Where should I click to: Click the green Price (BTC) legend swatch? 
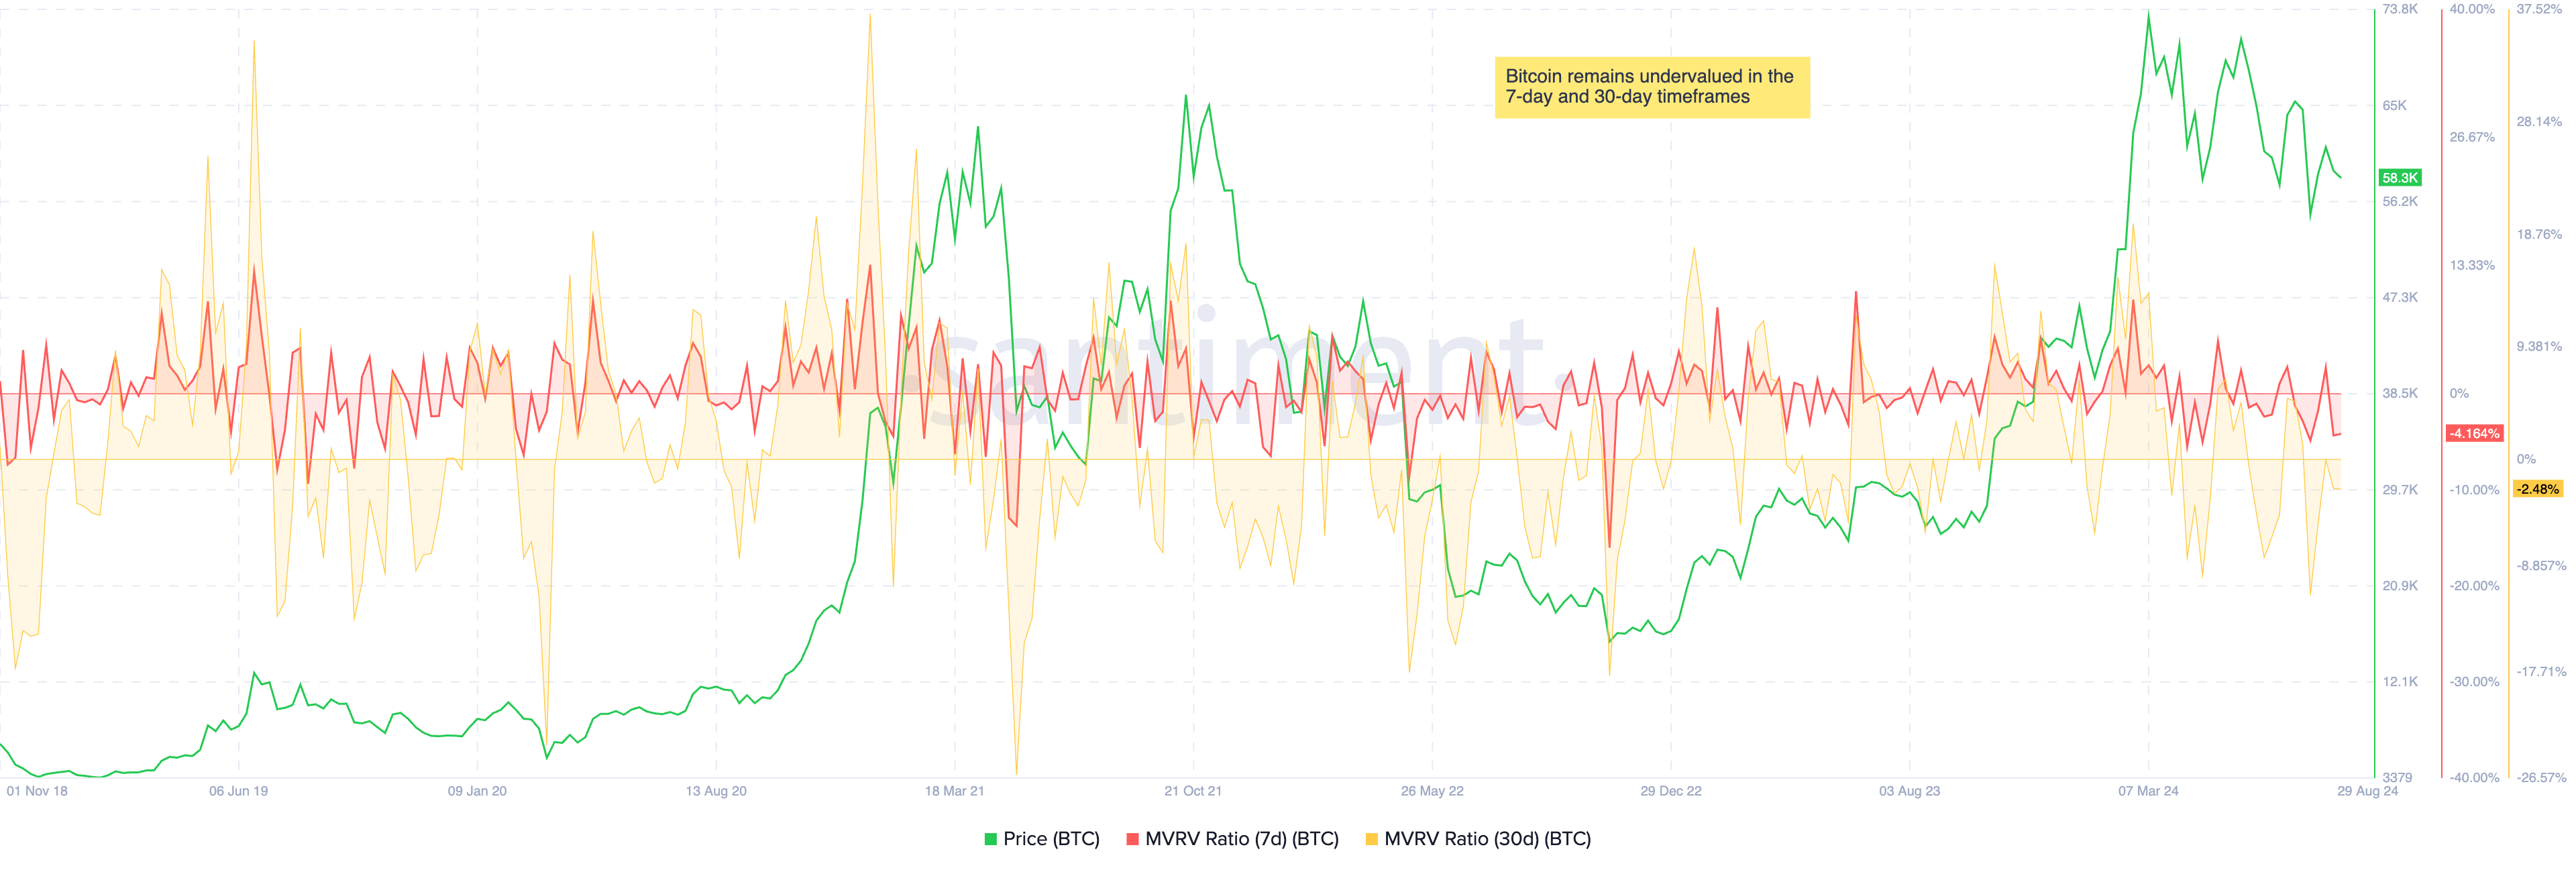(x=991, y=839)
